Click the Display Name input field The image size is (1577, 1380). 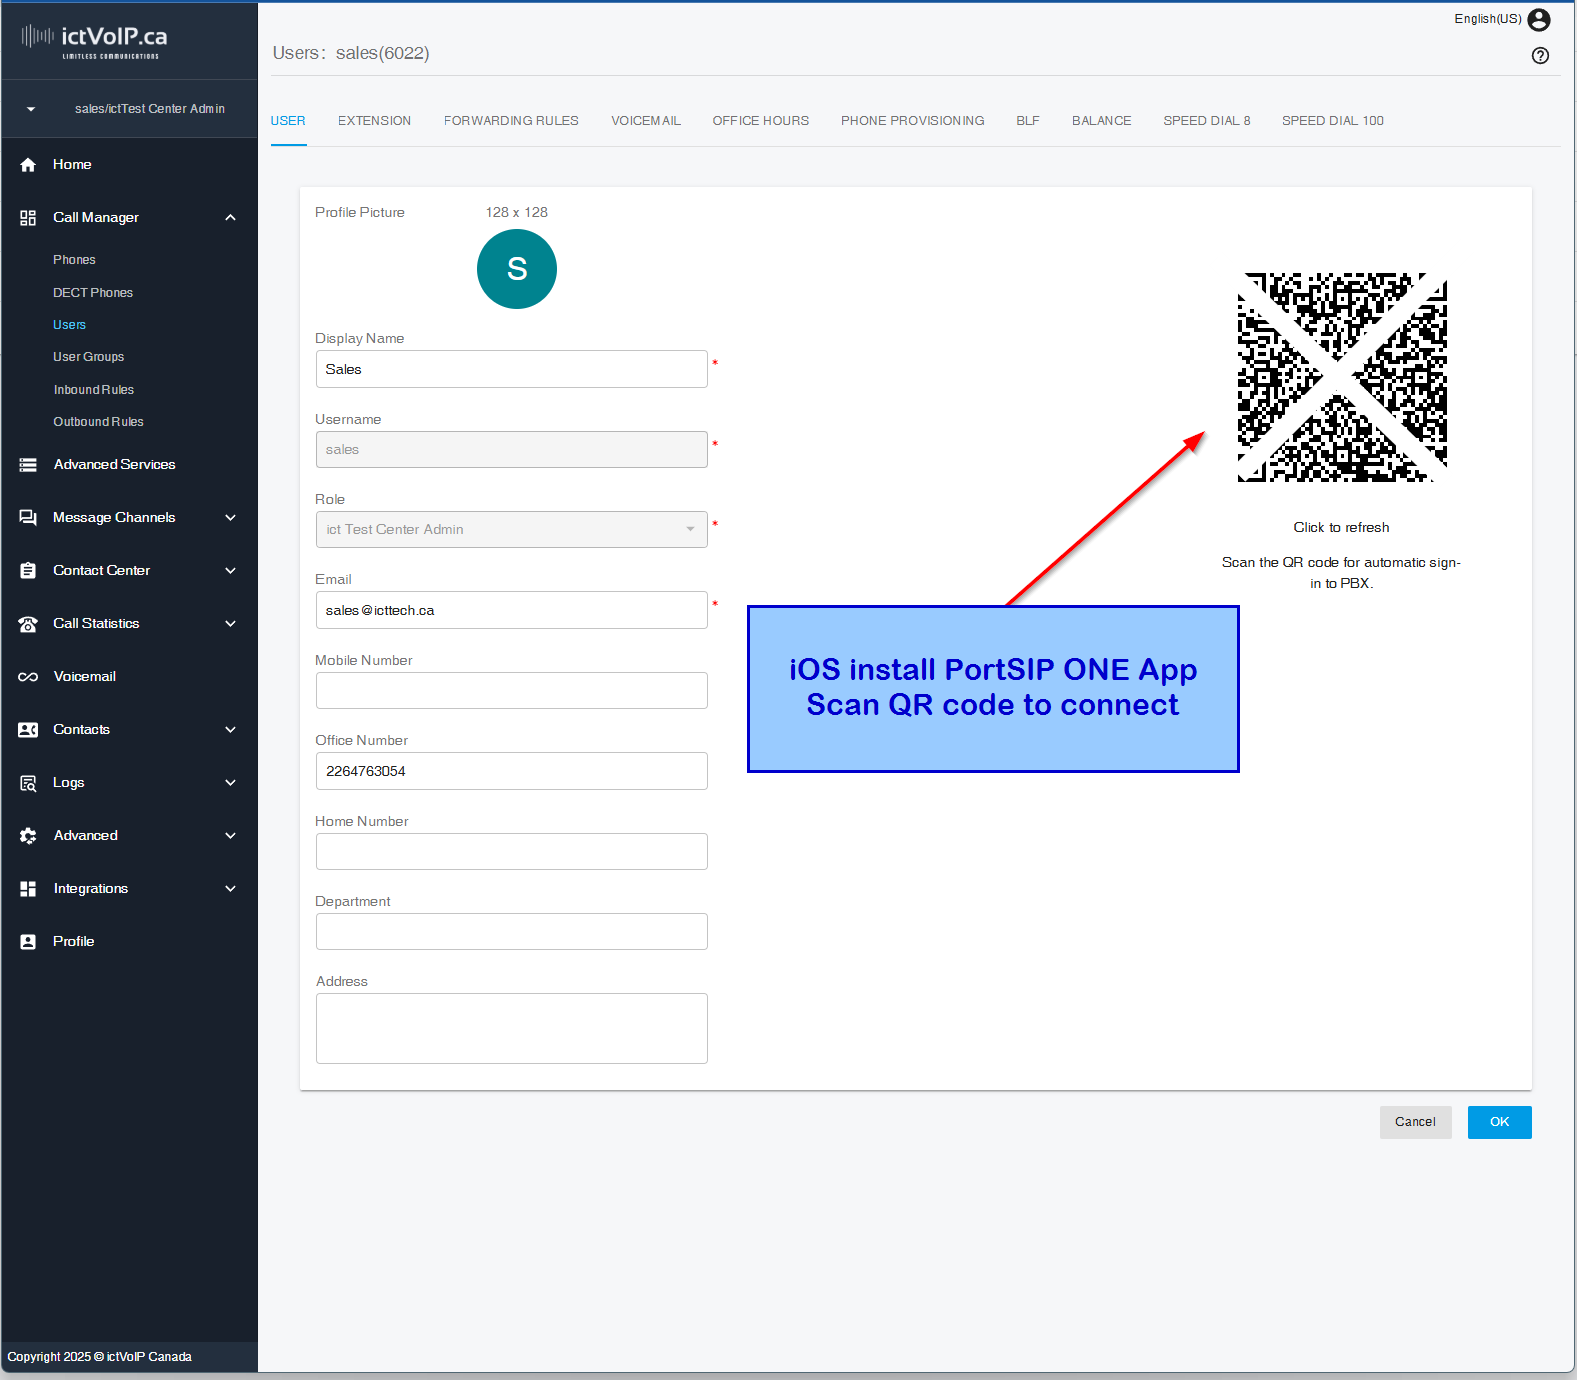point(511,369)
